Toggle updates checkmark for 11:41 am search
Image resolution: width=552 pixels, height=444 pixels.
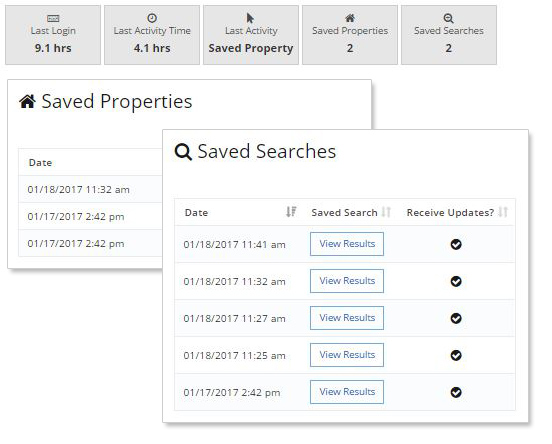pos(456,244)
